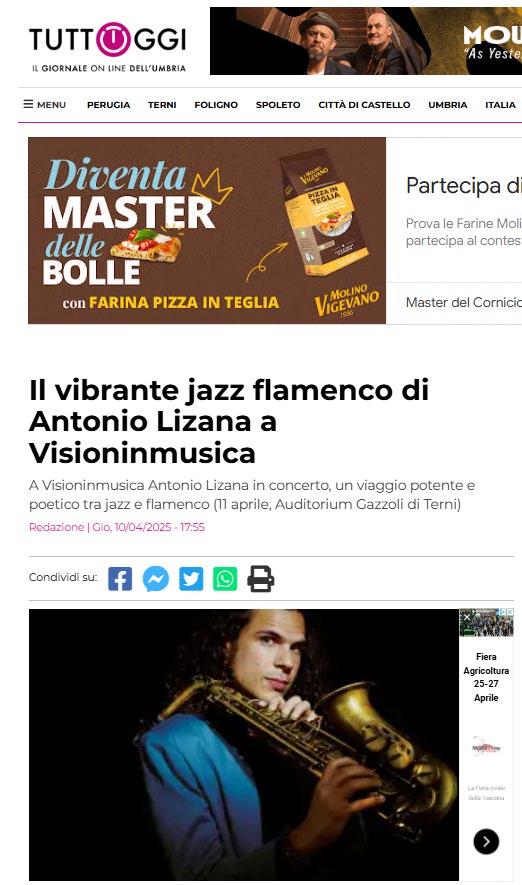Open the Umbria section
Image resolution: width=522 pixels, height=885 pixels.
[448, 104]
